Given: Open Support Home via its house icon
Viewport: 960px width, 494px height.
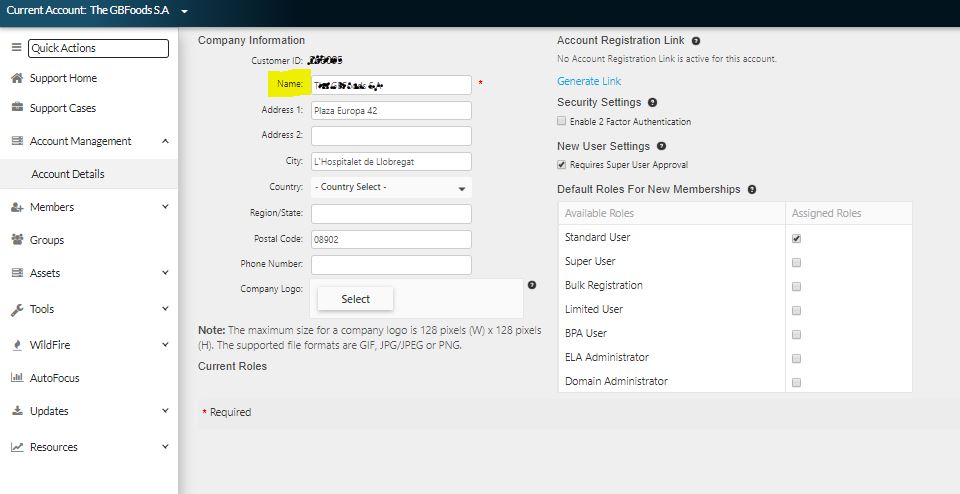Looking at the screenshot, I should click(x=17, y=78).
